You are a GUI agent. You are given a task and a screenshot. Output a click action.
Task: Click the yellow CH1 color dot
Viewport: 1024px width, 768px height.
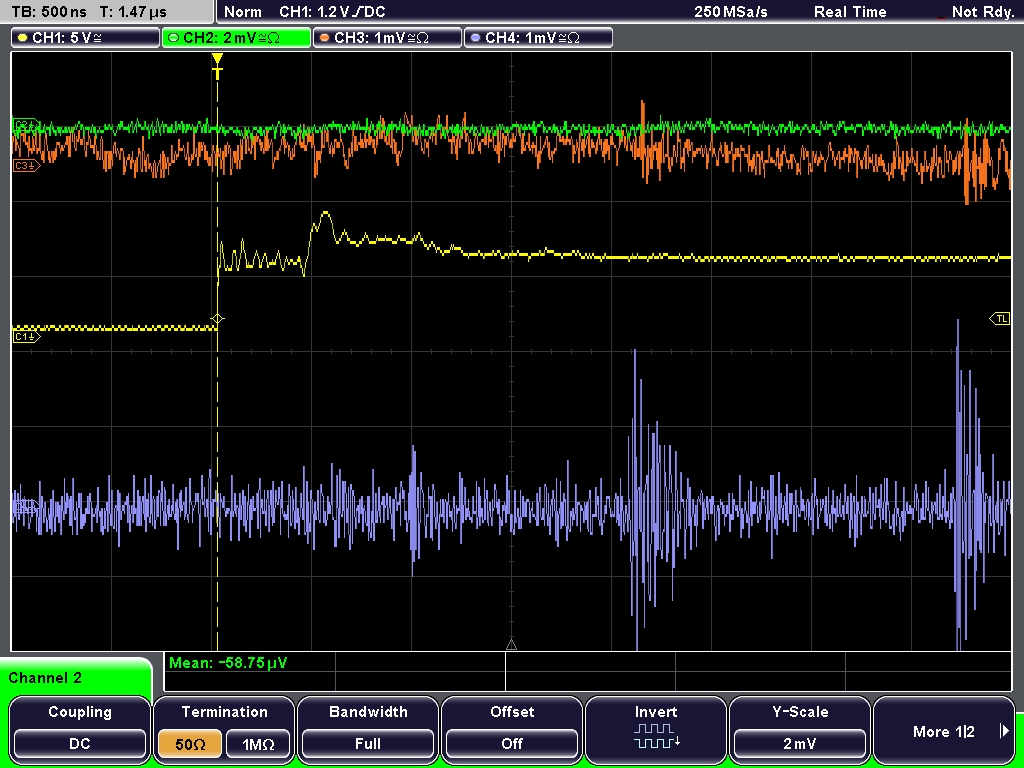coord(23,38)
